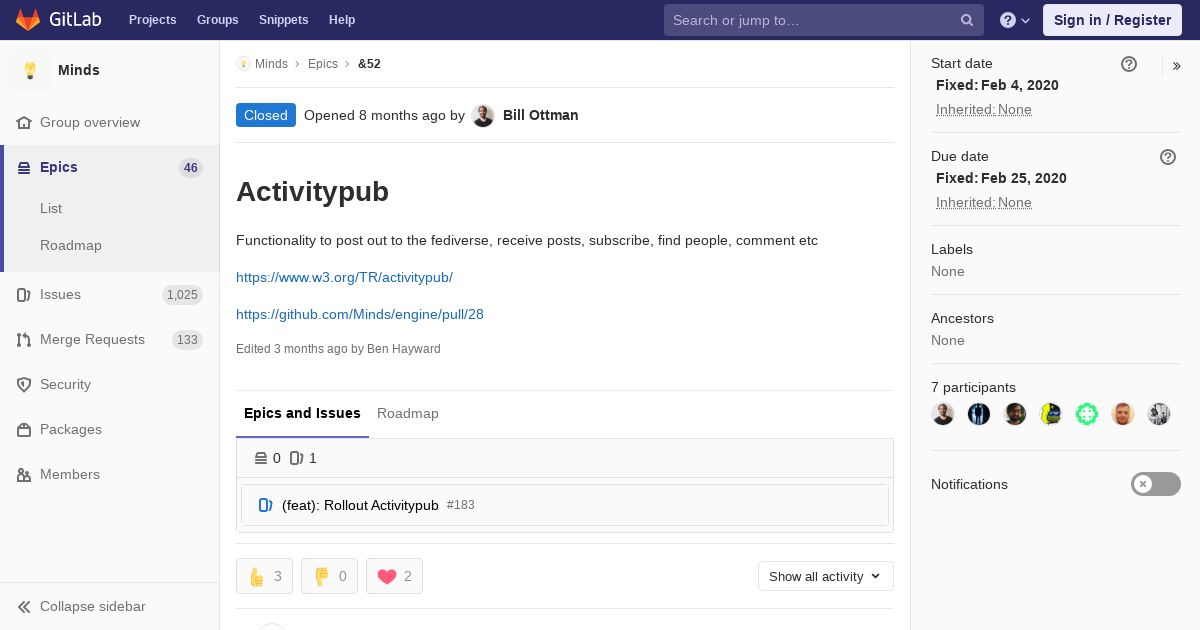1200x630 pixels.
Task: Click the search magnifier icon
Action: pos(967,20)
